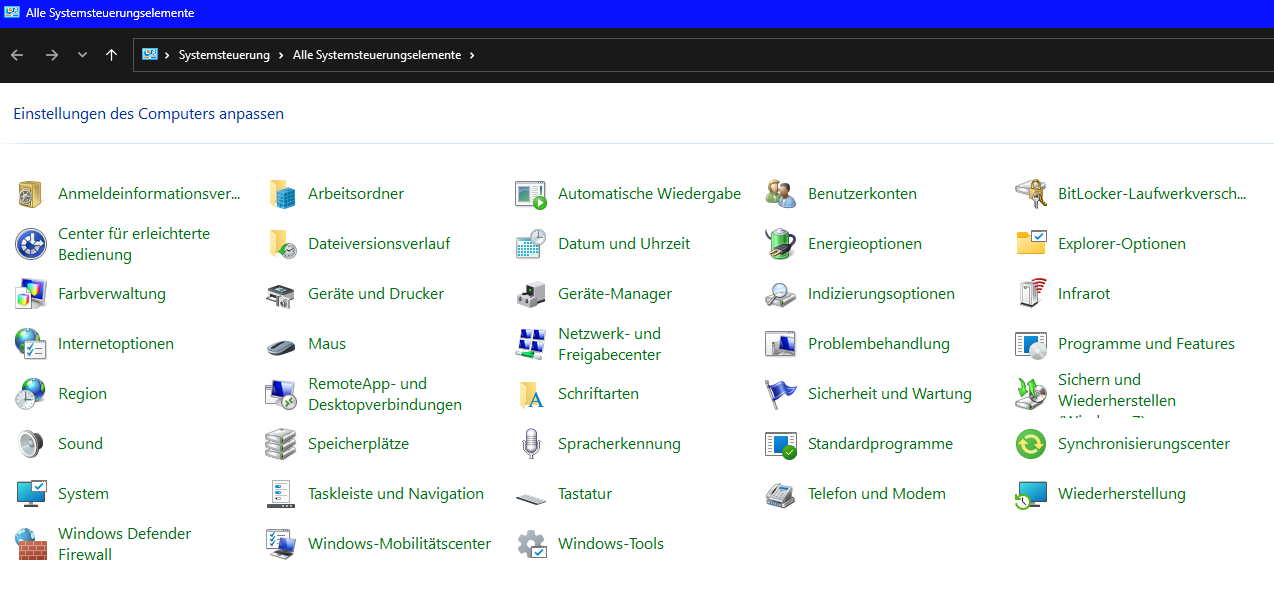The width and height of the screenshot is (1274, 596).
Task: Click the BitLocker keys icon
Action: [x=1031, y=194]
